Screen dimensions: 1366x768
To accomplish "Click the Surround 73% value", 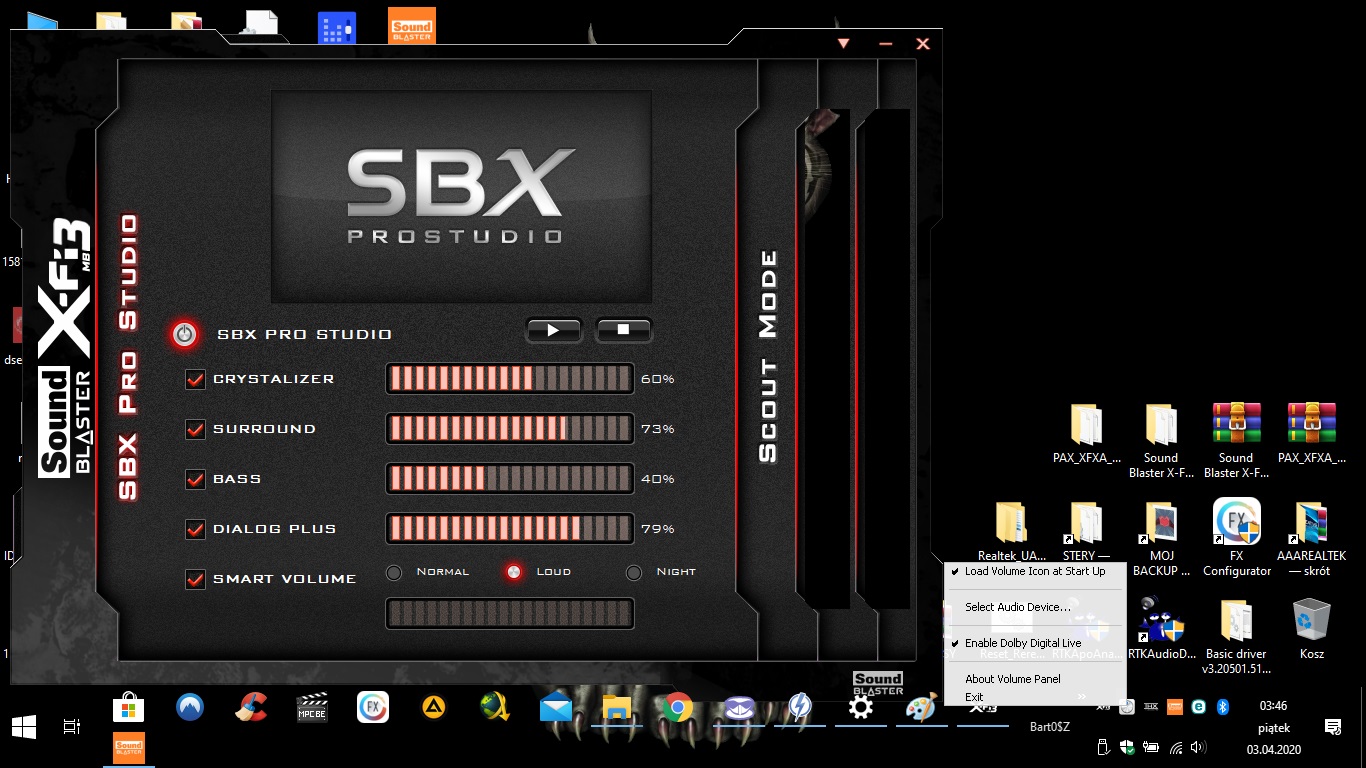I will pyautogui.click(x=658, y=429).
